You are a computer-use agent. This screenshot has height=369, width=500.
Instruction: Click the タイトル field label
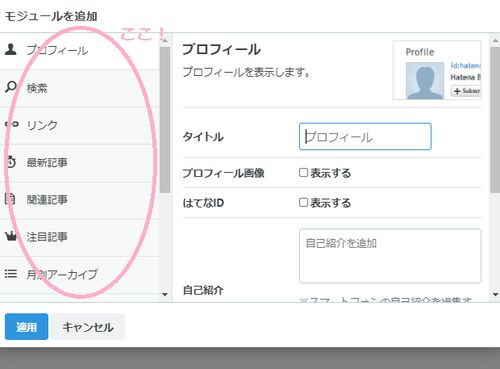point(203,137)
